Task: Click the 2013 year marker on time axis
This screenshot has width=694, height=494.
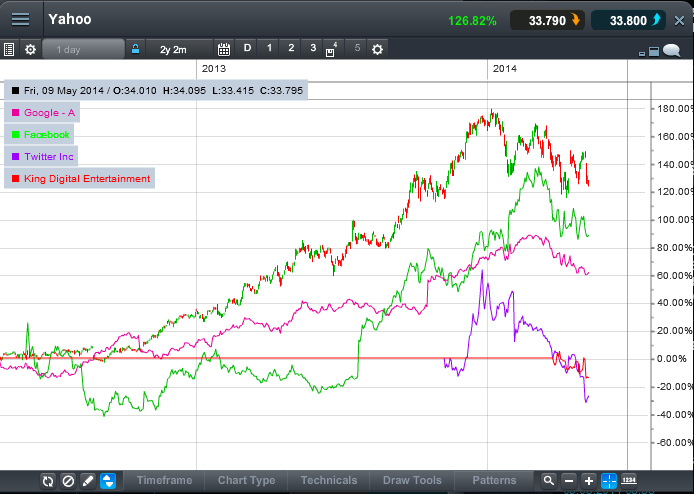Action: pos(214,69)
